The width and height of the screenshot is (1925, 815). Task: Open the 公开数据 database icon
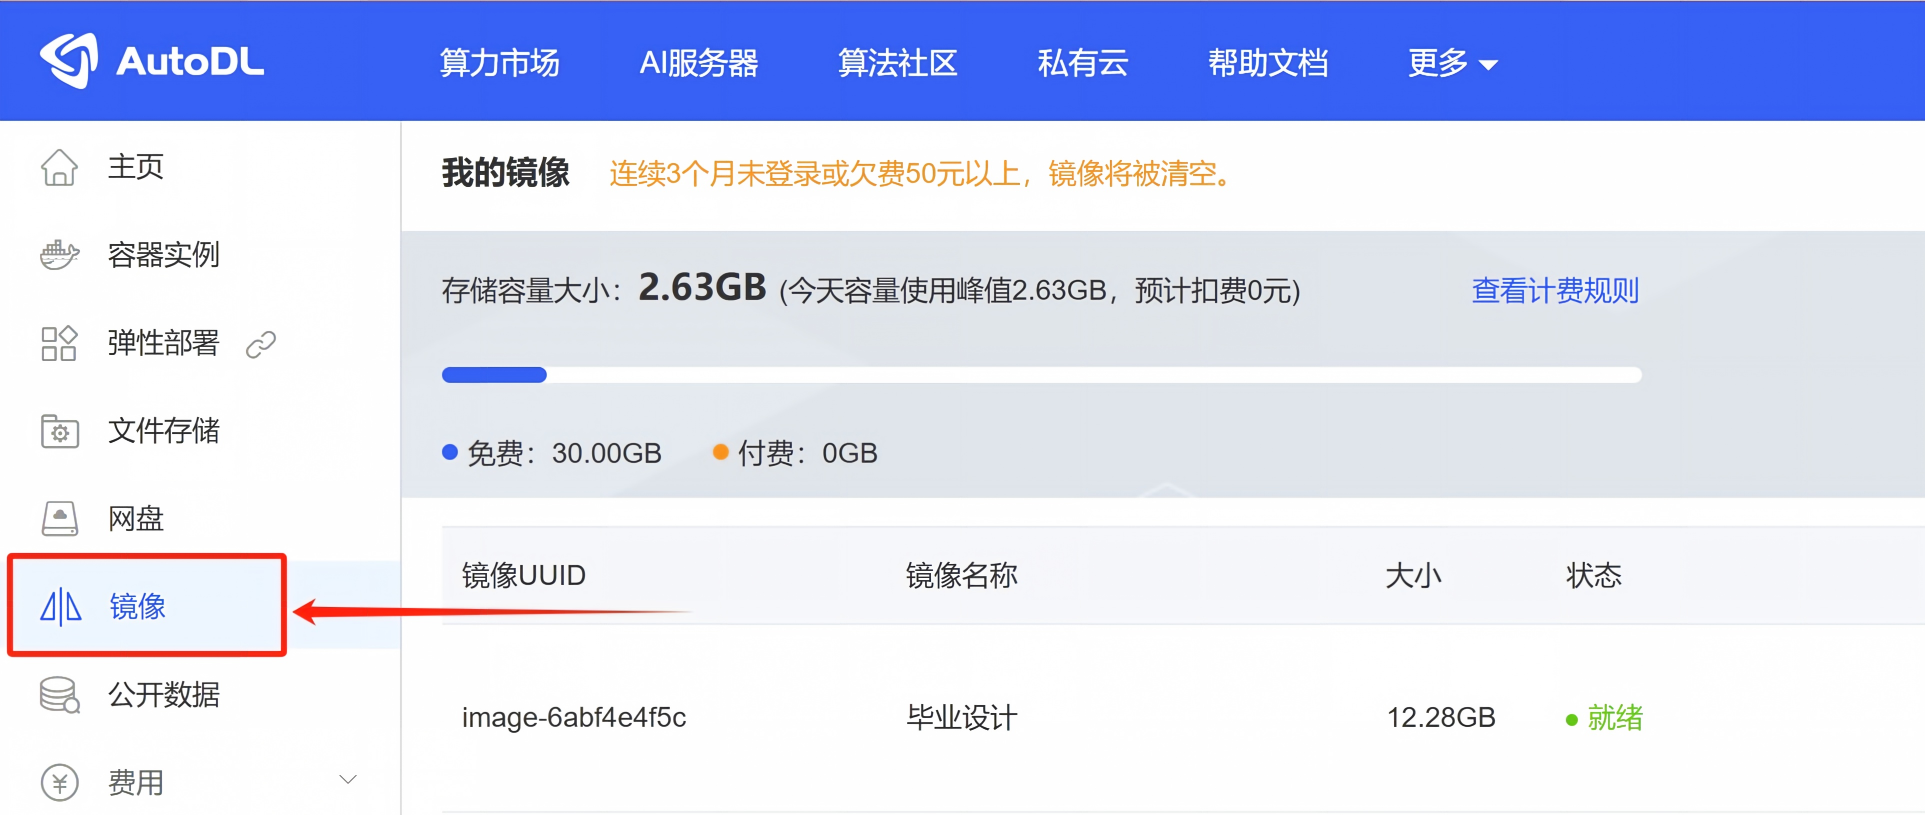tap(59, 695)
